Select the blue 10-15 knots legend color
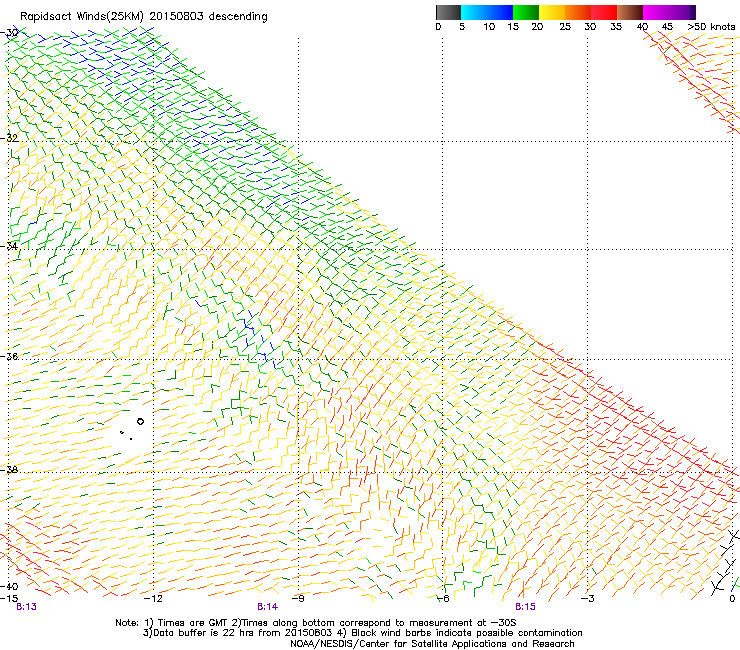The width and height of the screenshot is (740, 650). tap(500, 12)
